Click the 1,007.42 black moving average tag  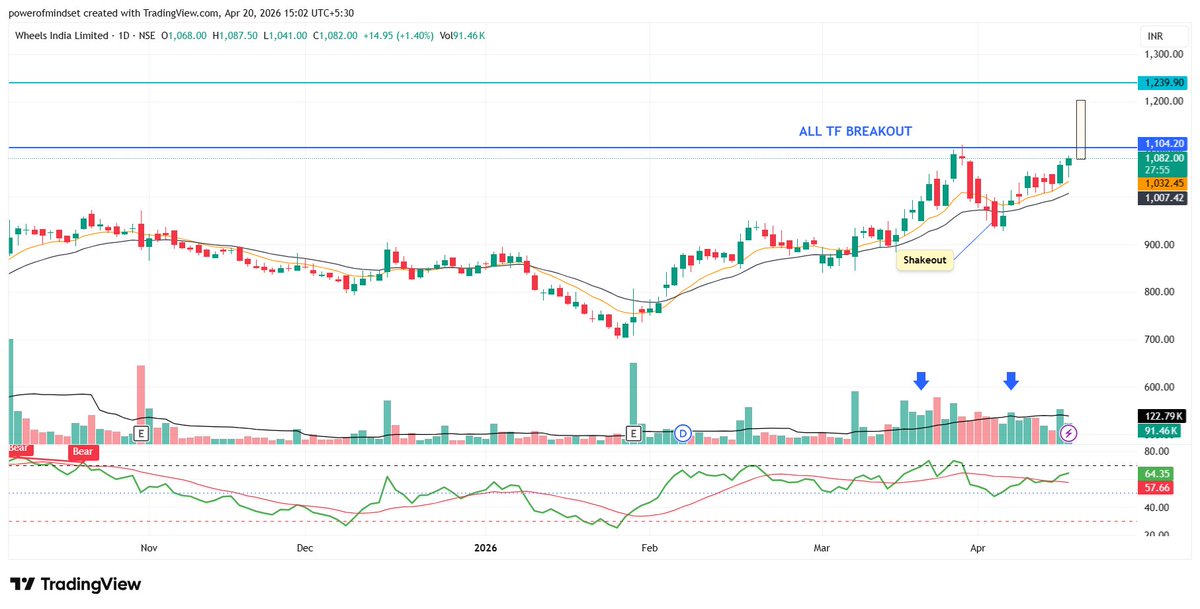click(x=1163, y=198)
